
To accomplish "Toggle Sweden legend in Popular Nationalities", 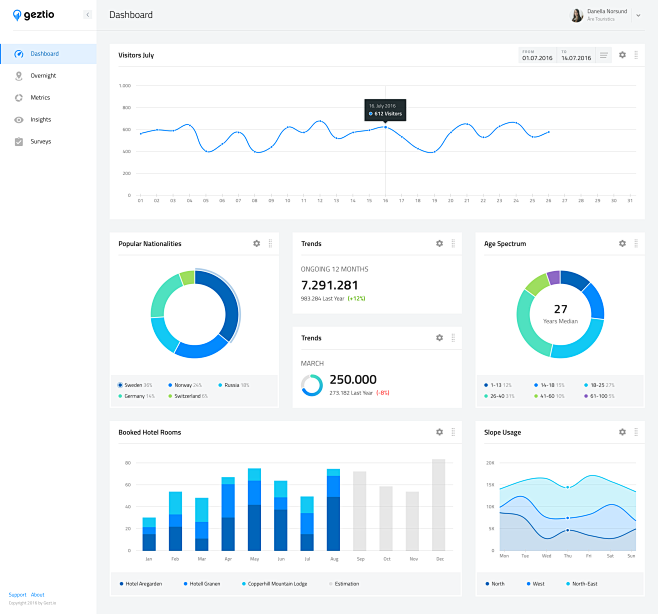I will click(x=135, y=385).
